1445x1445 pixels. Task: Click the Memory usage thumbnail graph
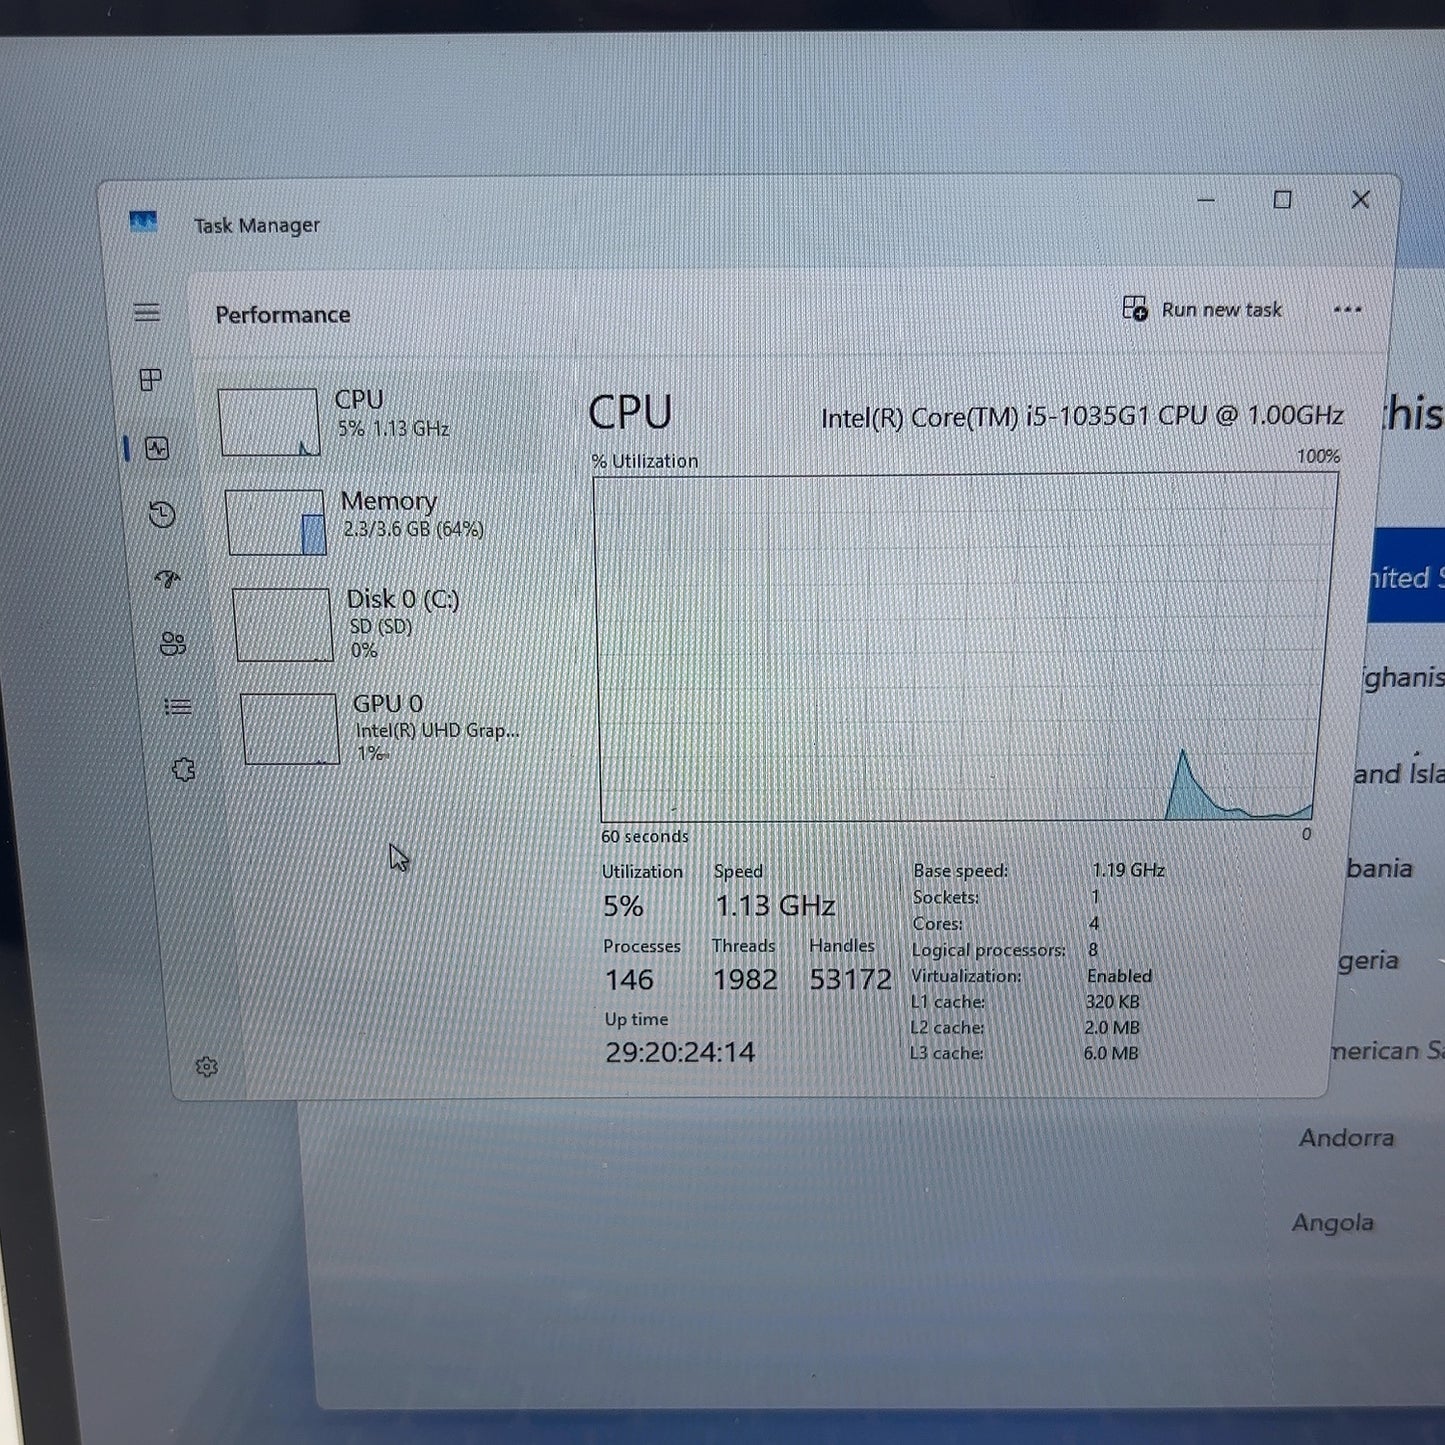(276, 522)
